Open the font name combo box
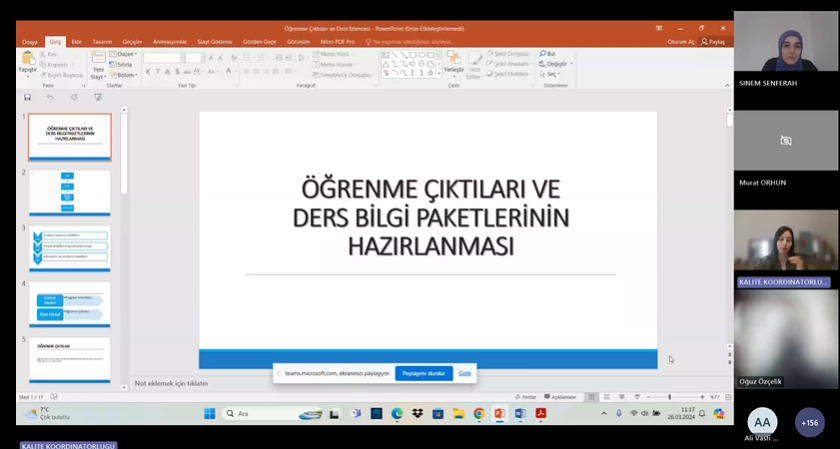The height and width of the screenshot is (449, 840). pos(163,57)
